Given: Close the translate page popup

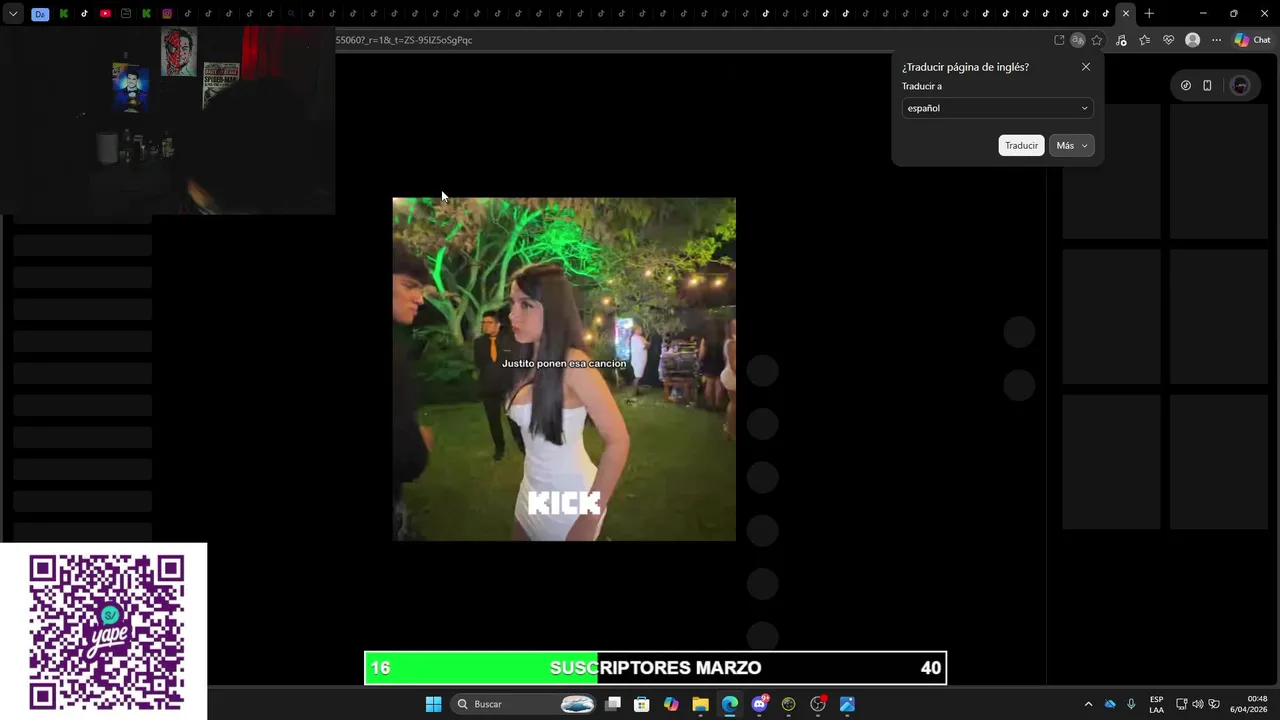Looking at the screenshot, I should pos(1086,67).
